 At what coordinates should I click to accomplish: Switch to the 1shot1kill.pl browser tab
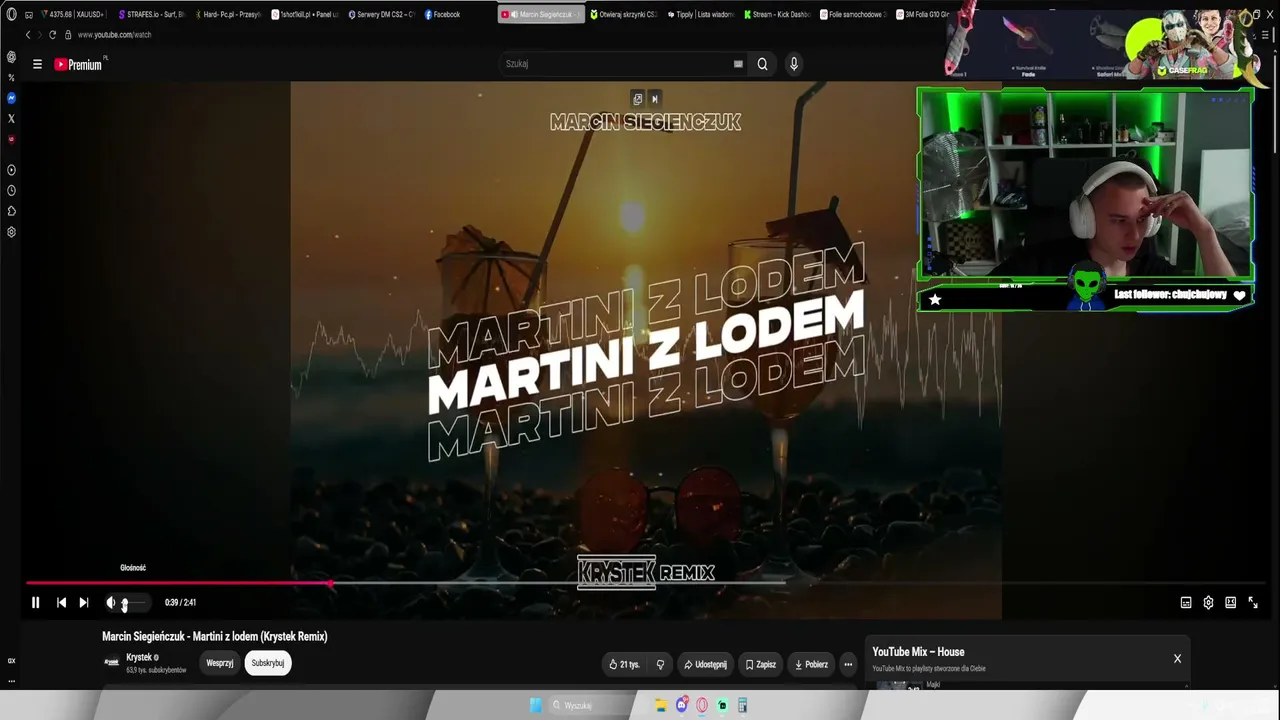pos(304,15)
